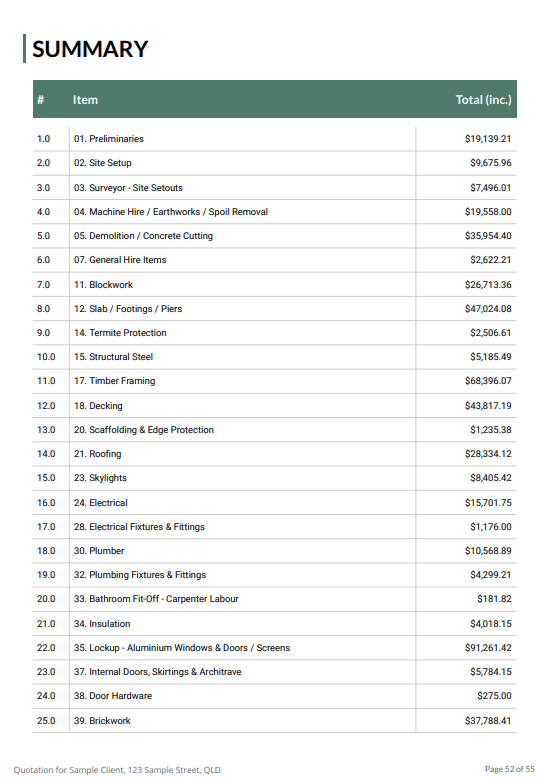Select '01. Preliminaries' row text
Viewport: 547px width, 778px height.
tap(109, 139)
